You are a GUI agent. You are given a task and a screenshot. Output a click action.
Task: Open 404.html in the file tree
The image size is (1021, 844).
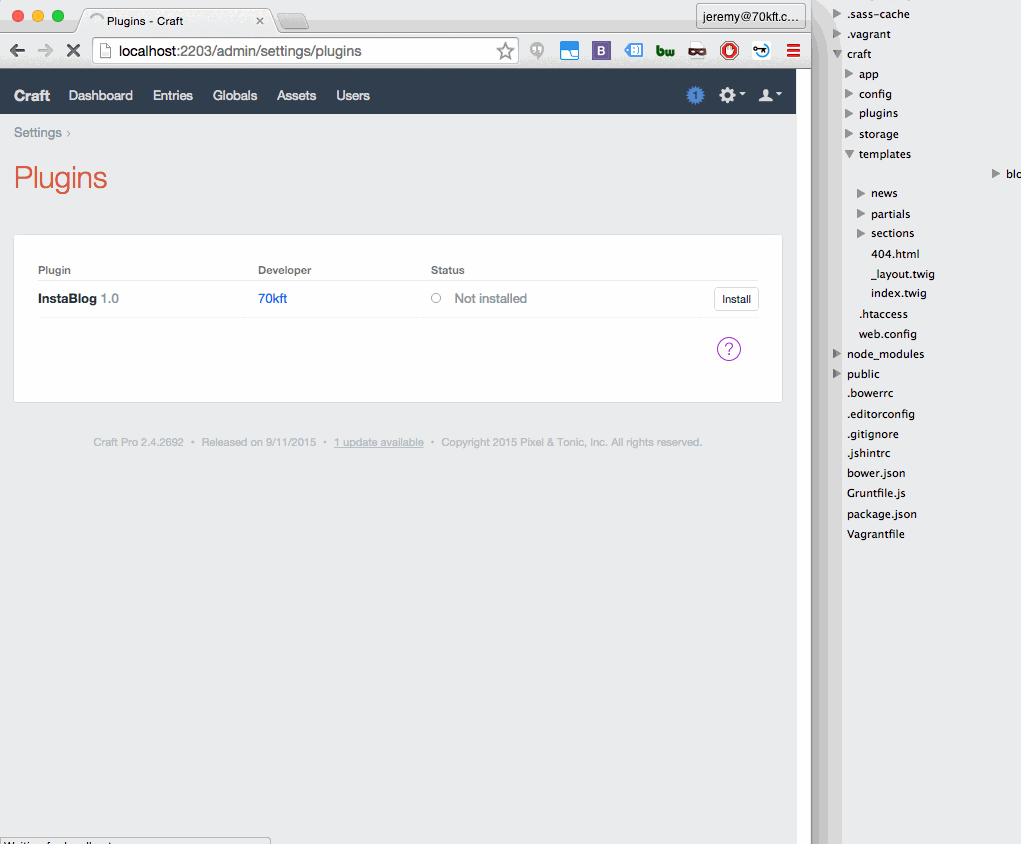[895, 254]
